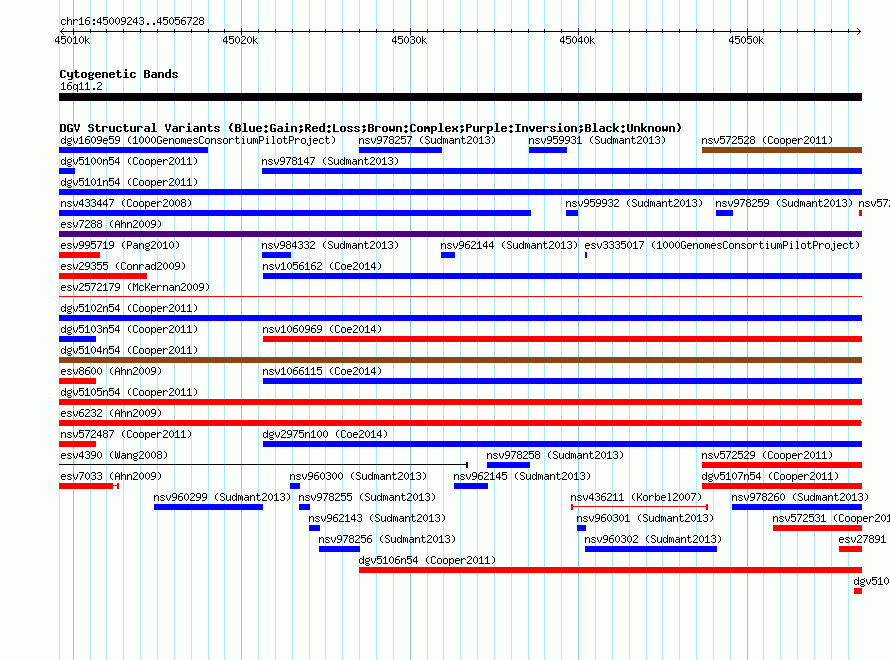Open esv29355 (Conrad2009) variant
890x660 pixels.
123,266
